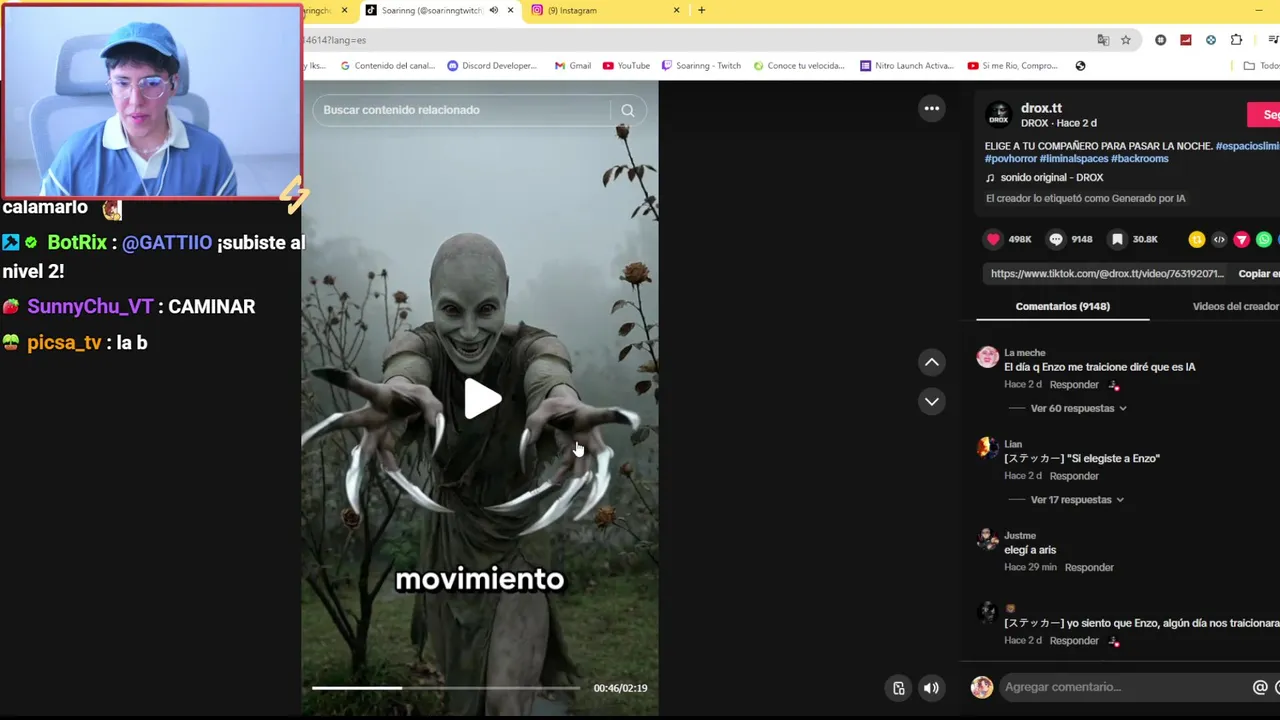Screen dimensions: 1280x720
Task: Click the 00:46/02:19 video time readout
Action: [620, 688]
